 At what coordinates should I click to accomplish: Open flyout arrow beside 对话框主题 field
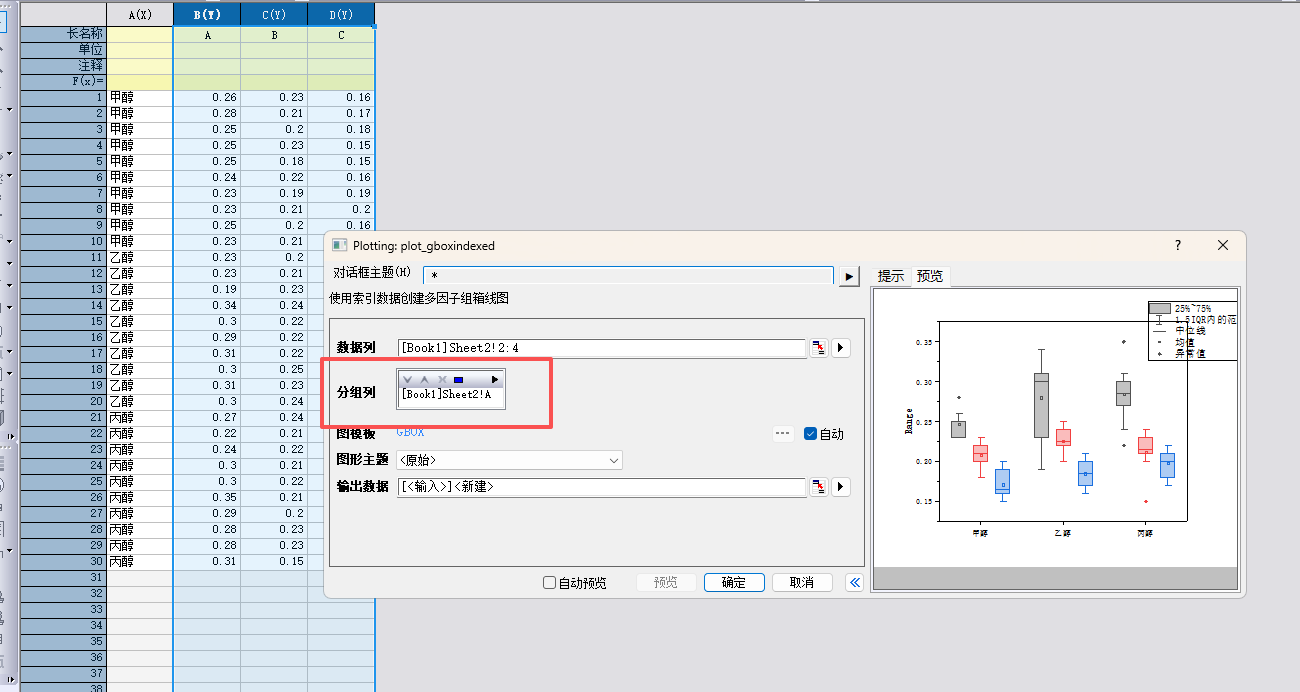click(849, 276)
